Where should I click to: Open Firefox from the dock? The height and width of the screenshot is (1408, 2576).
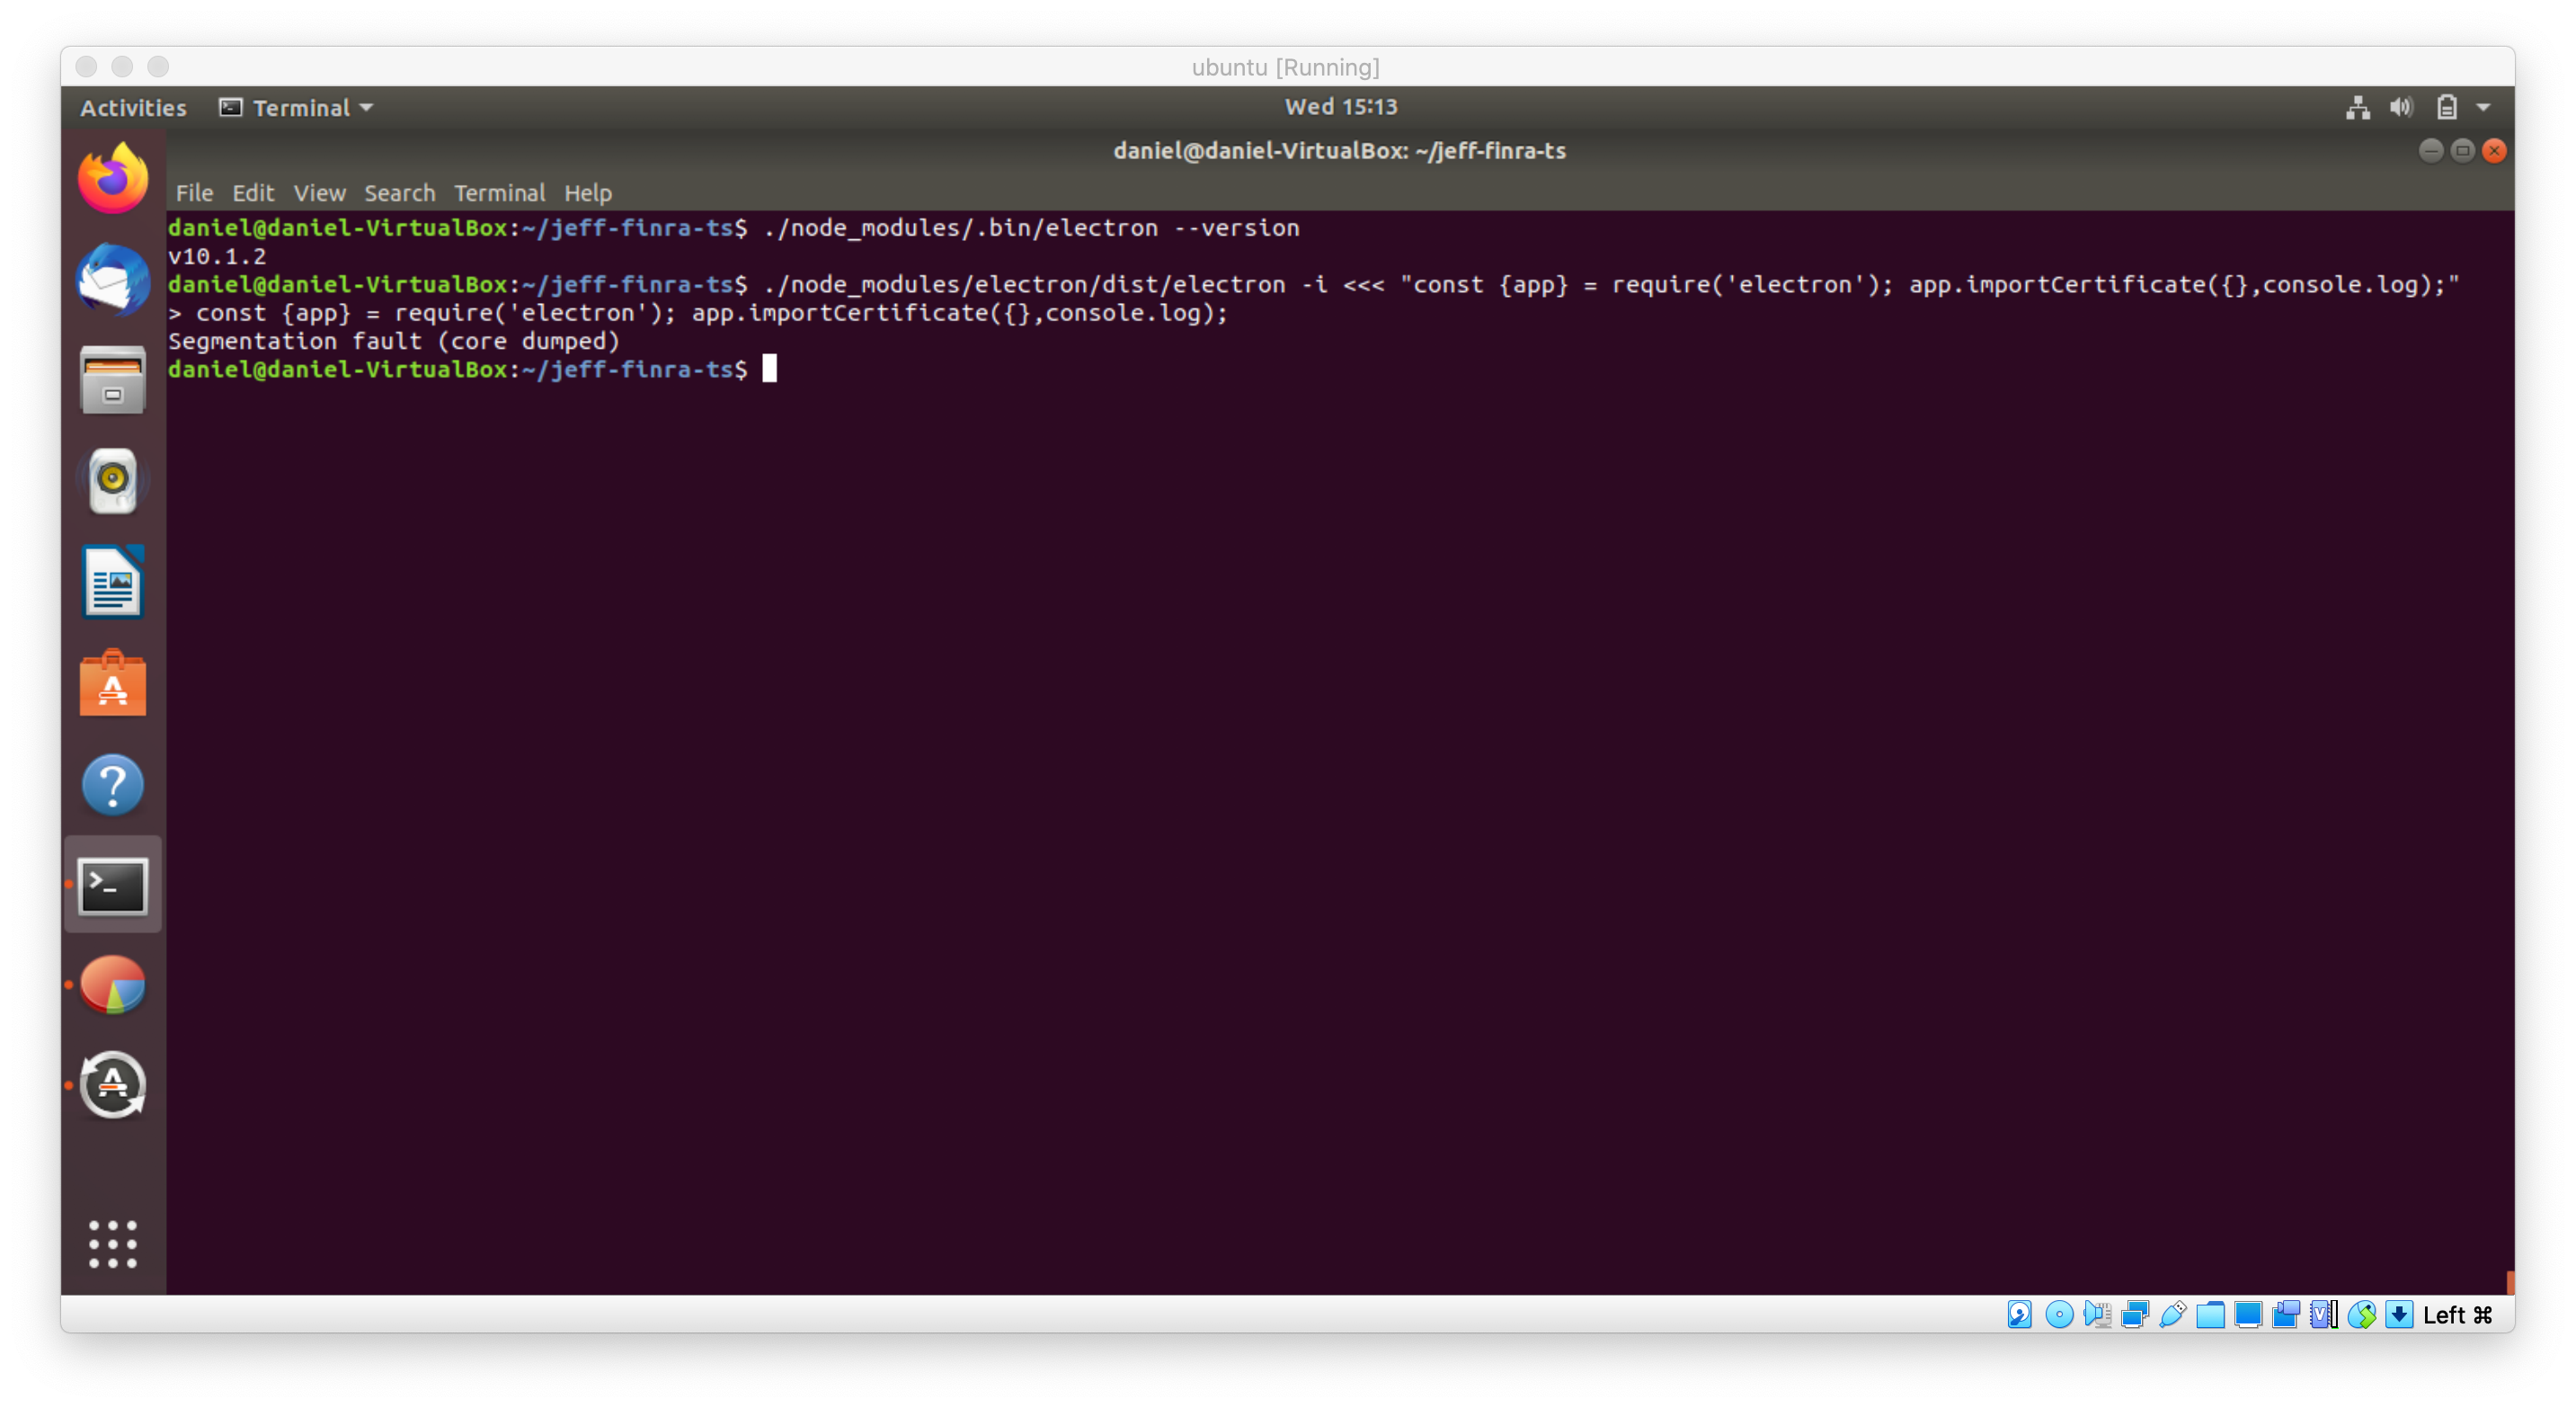pyautogui.click(x=112, y=177)
